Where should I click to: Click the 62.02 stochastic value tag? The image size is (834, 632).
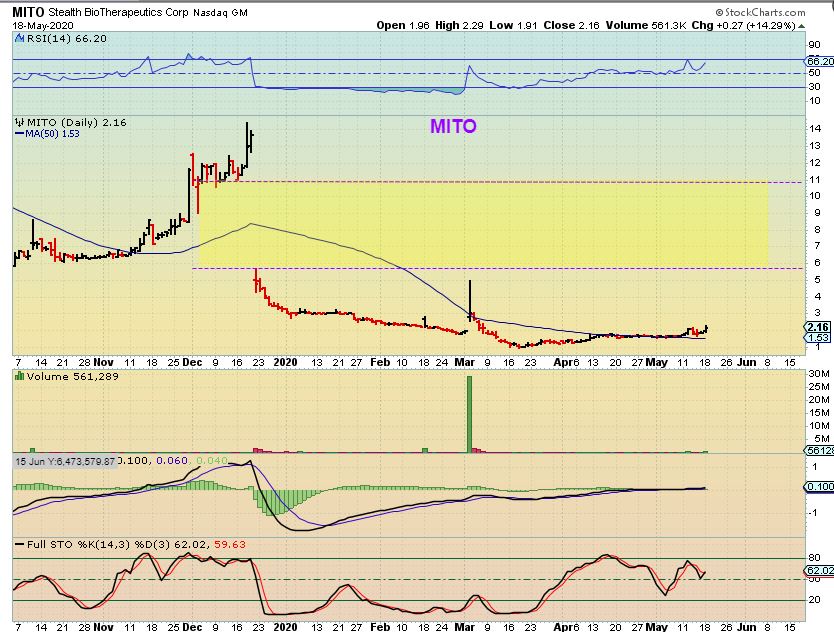tap(820, 571)
